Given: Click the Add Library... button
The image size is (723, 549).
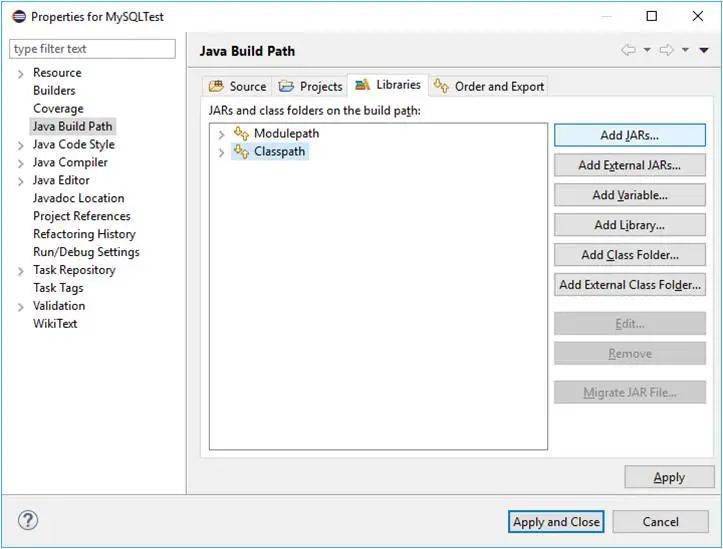Looking at the screenshot, I should point(630,225).
